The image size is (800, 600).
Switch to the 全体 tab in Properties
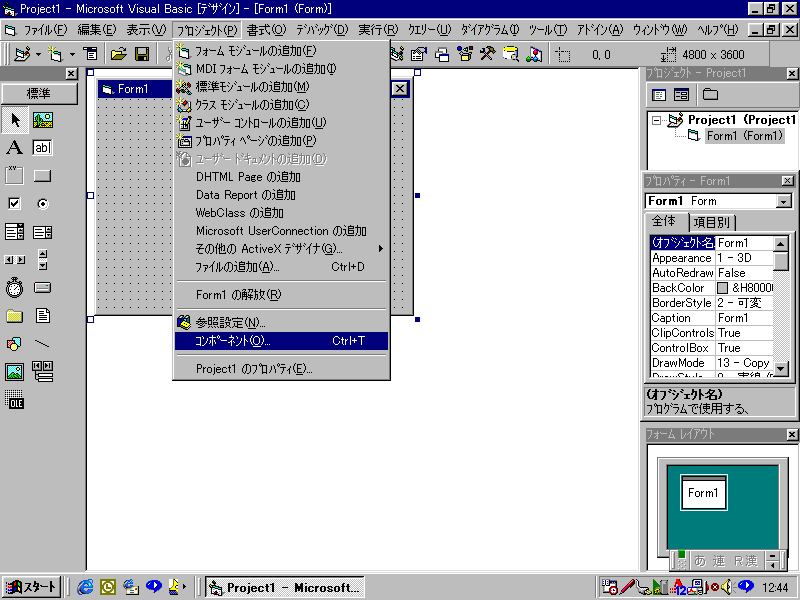click(664, 221)
